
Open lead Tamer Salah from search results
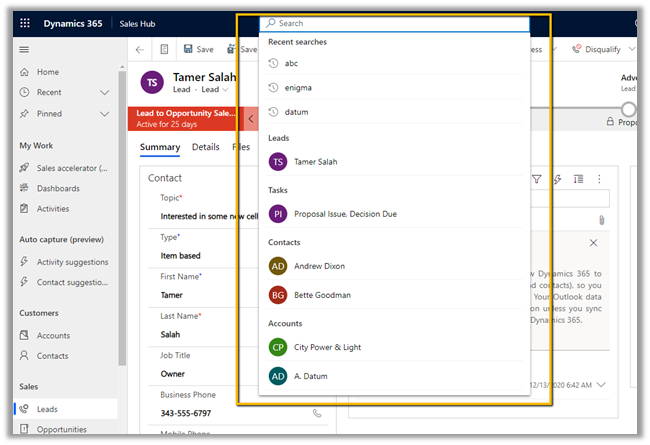[x=394, y=162]
